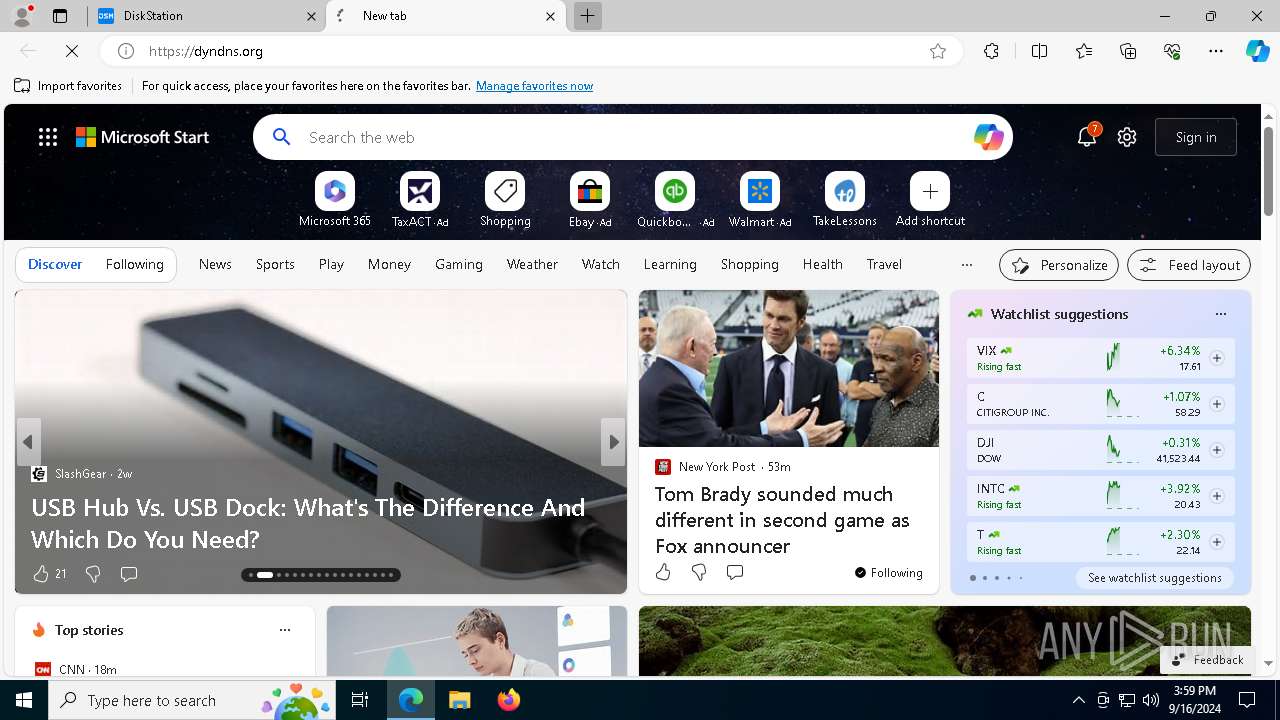Add Citigroup to watchlist
This screenshot has width=1280, height=720.
[1217, 404]
